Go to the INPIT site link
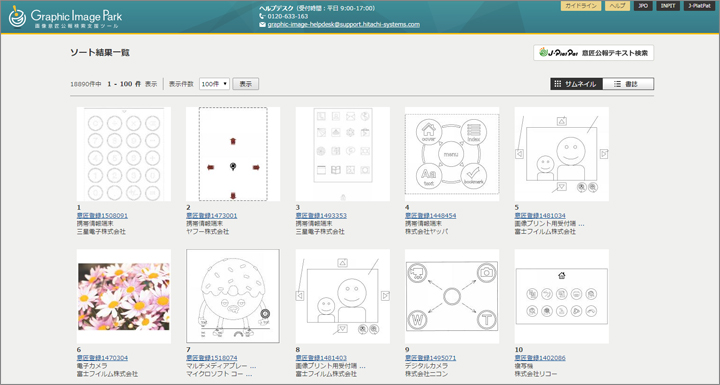Screen dimensions: 720x385 668,6
